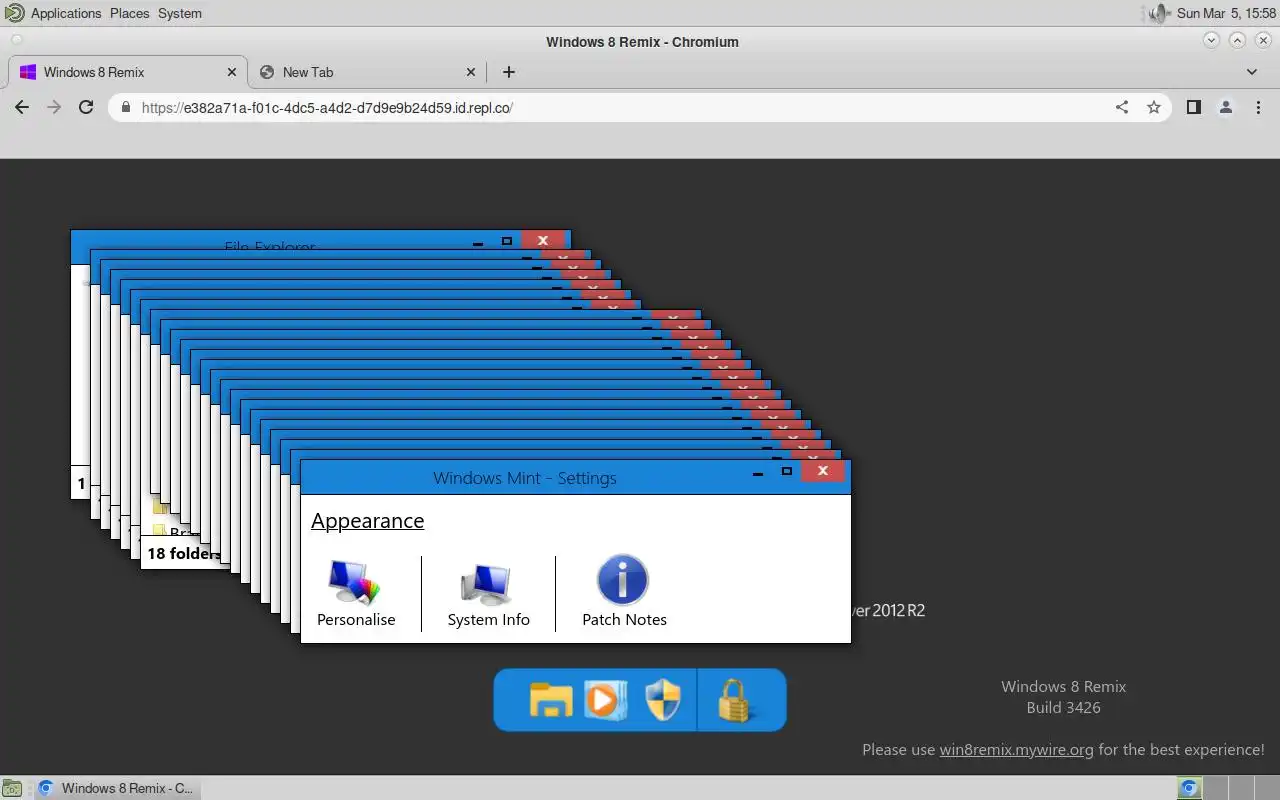Image resolution: width=1280 pixels, height=800 pixels.
Task: Open Chromium three-dot menu
Action: coord(1258,107)
